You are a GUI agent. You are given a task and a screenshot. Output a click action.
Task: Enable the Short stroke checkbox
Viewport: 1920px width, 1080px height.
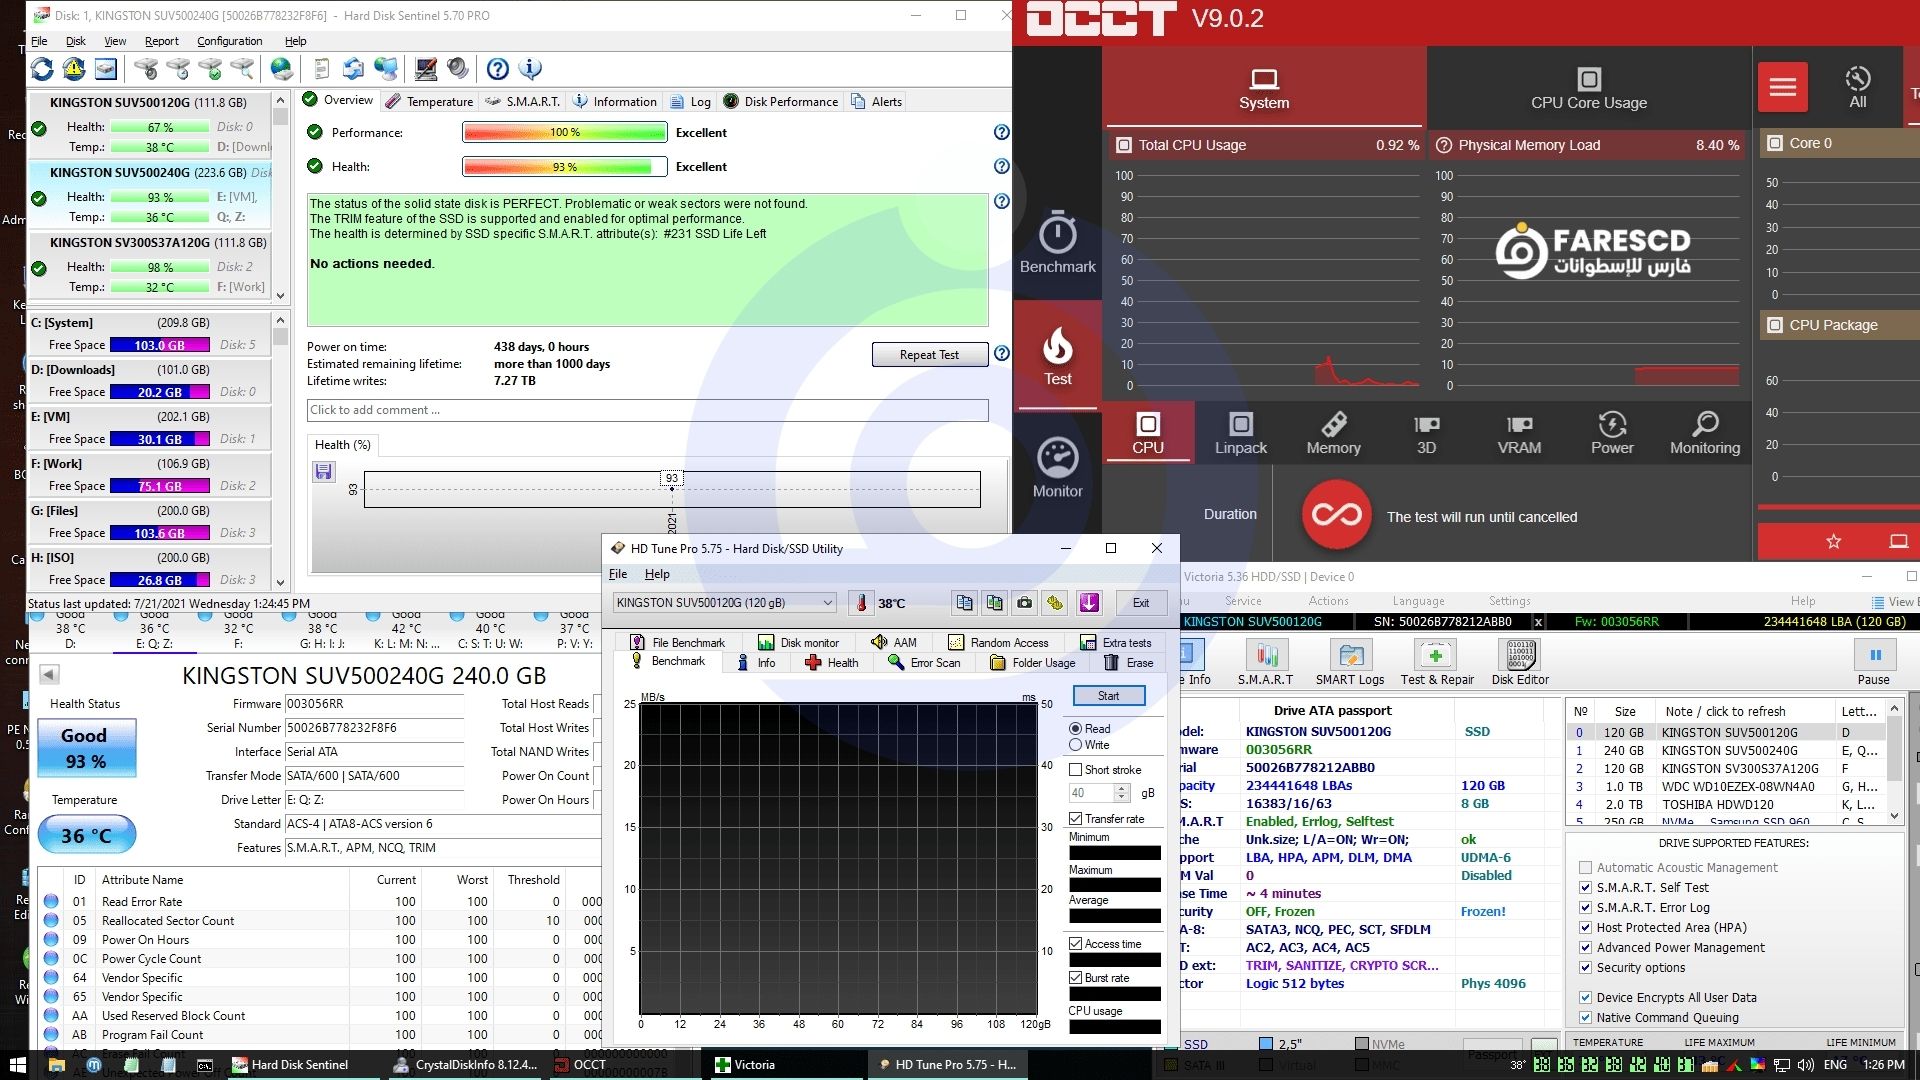(1076, 770)
